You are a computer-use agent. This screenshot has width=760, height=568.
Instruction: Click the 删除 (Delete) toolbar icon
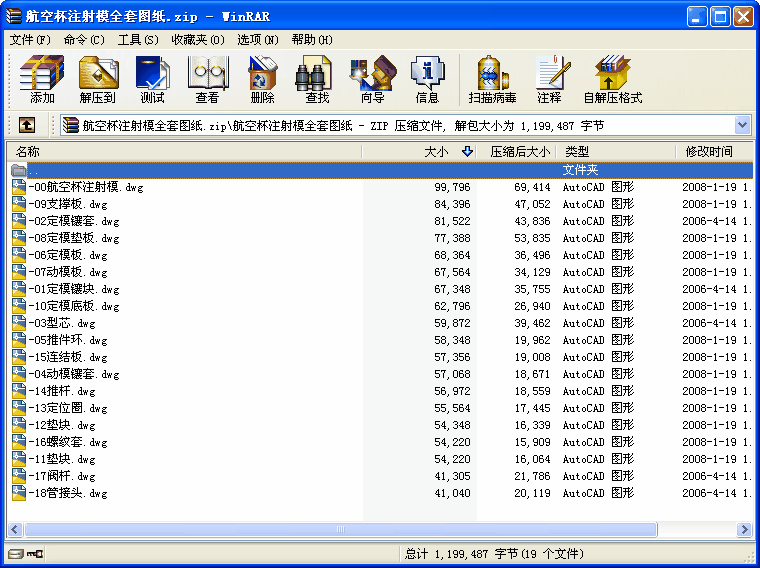click(262, 79)
